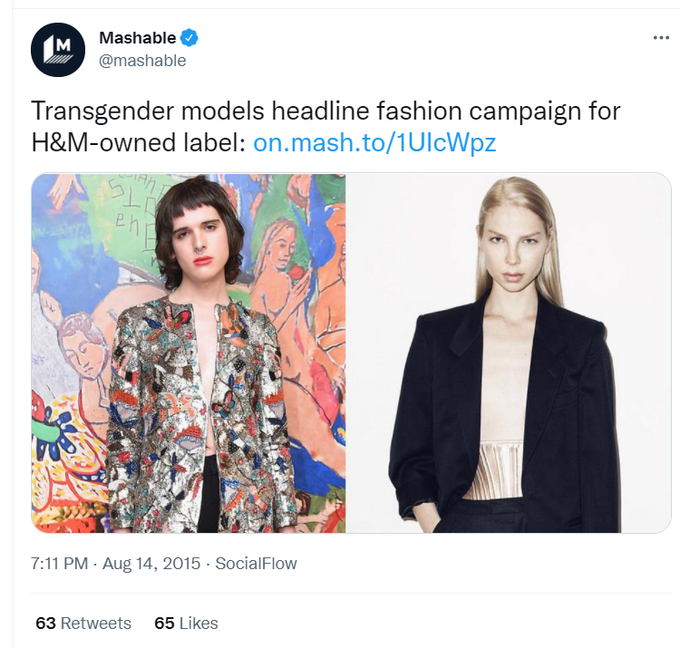Open the Mashable profile avatar

pyautogui.click(x=58, y=50)
